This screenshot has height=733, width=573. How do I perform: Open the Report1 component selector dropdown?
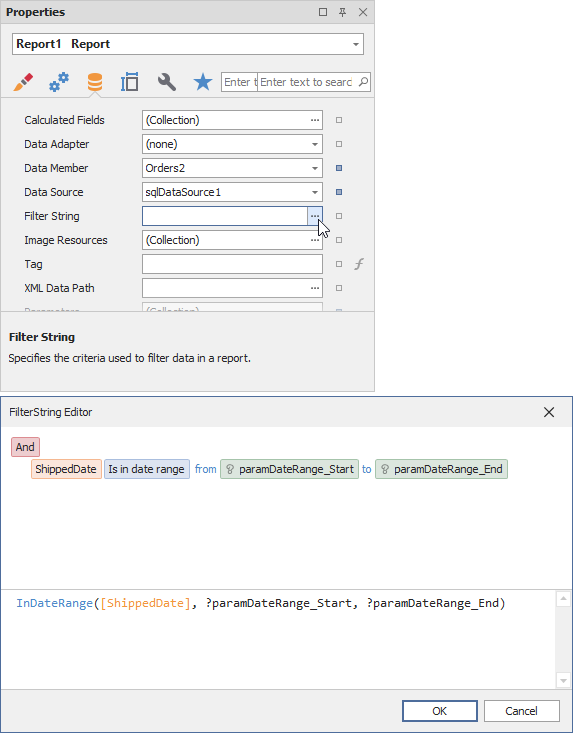click(x=356, y=44)
